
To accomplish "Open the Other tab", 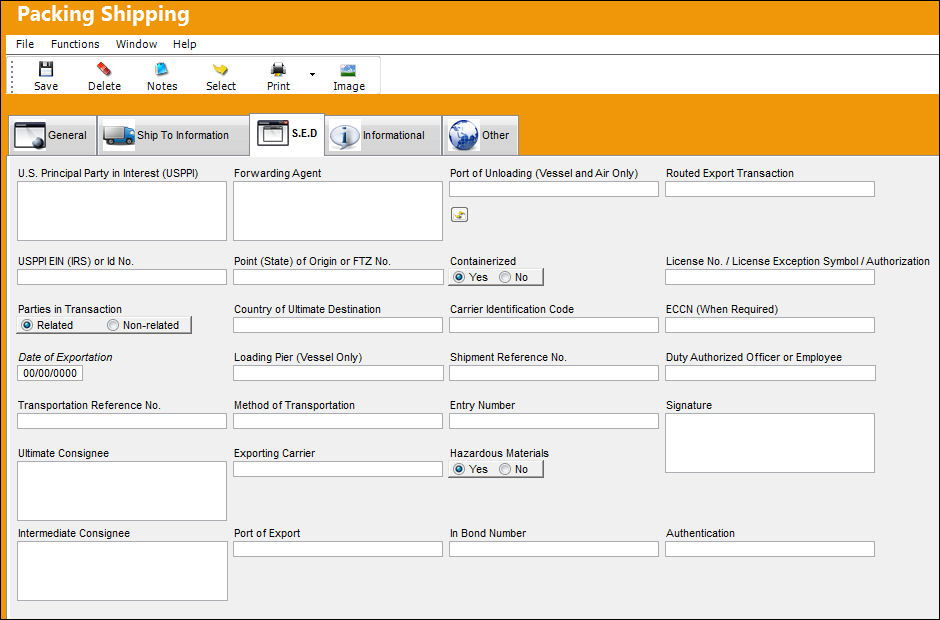I will coord(480,135).
